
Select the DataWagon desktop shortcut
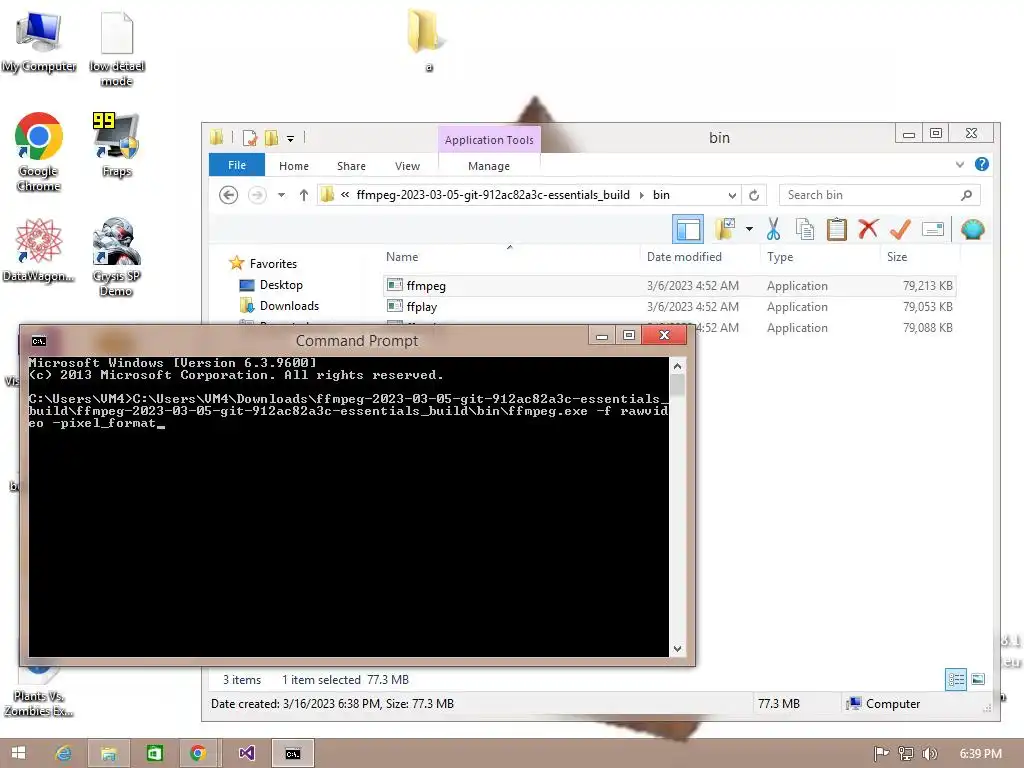pos(39,250)
